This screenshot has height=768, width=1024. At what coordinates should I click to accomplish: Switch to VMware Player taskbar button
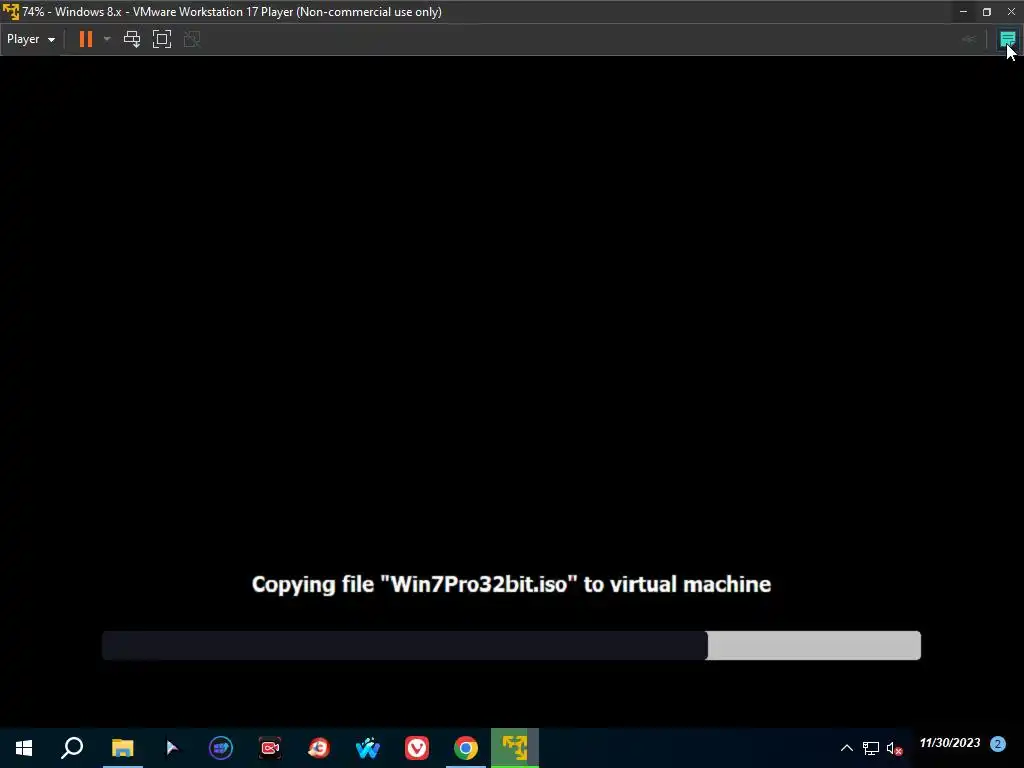[x=515, y=748]
